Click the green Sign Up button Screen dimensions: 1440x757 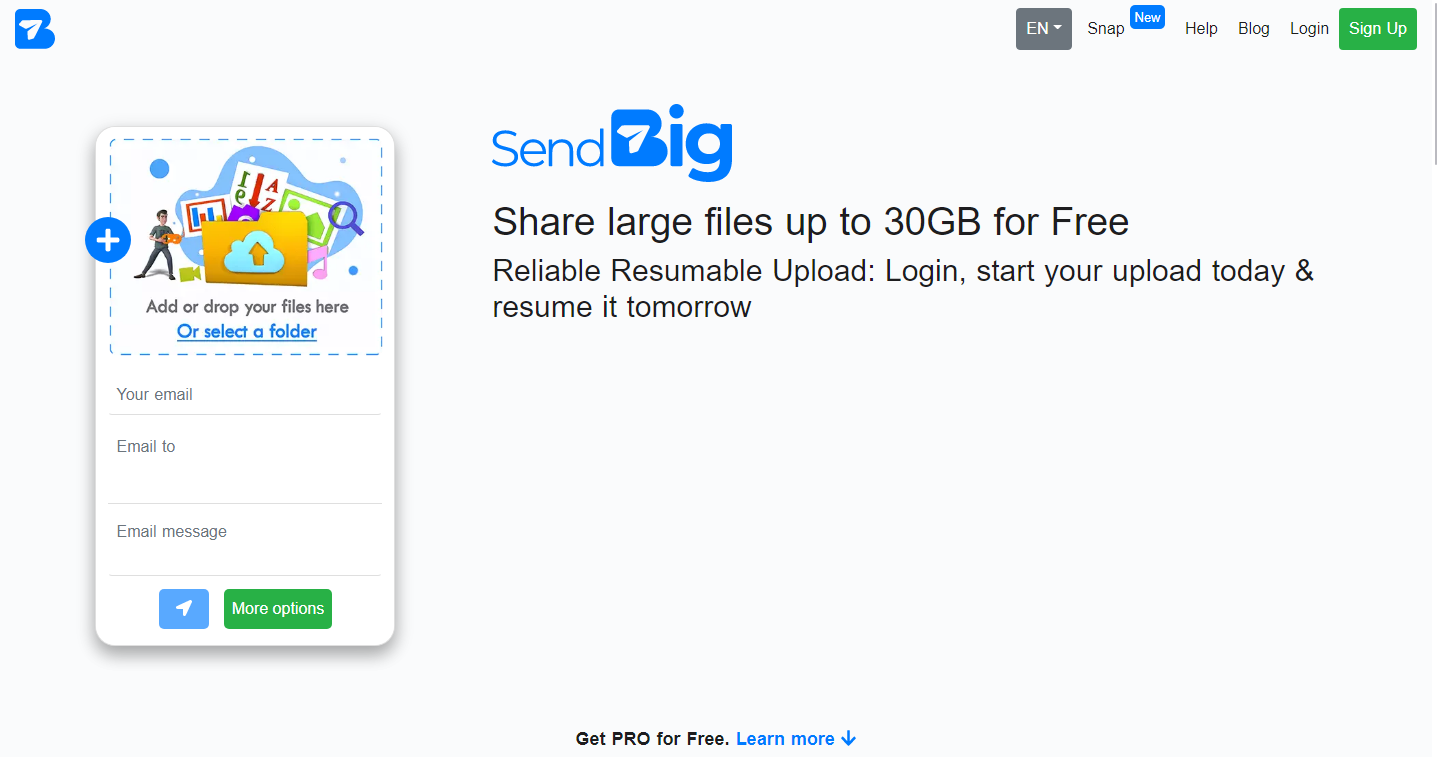tap(1377, 28)
